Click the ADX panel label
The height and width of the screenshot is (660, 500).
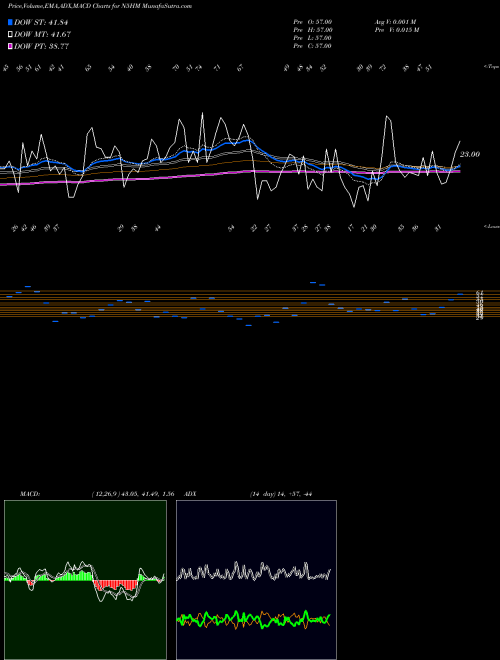click(x=190, y=494)
